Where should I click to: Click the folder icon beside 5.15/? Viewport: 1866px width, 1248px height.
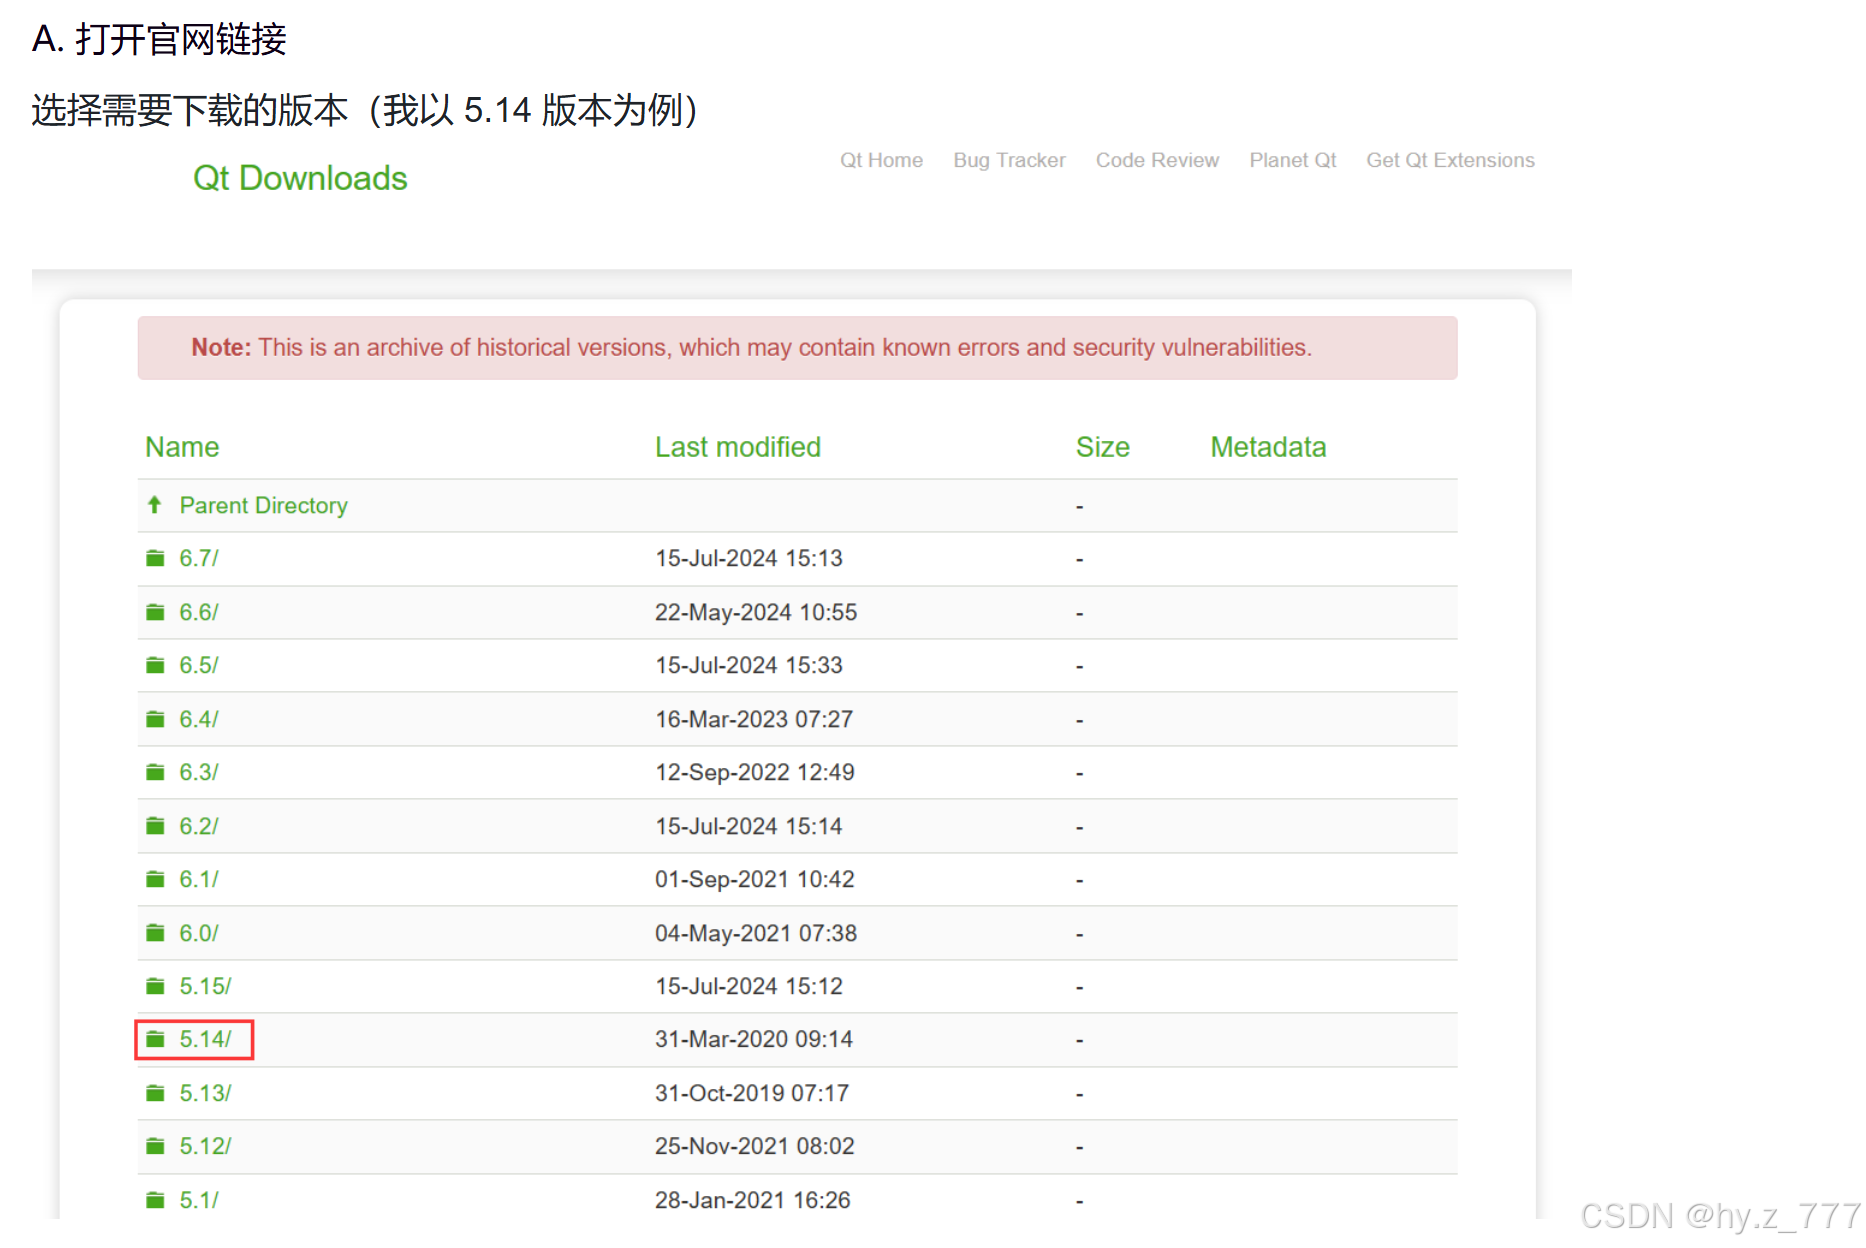155,986
